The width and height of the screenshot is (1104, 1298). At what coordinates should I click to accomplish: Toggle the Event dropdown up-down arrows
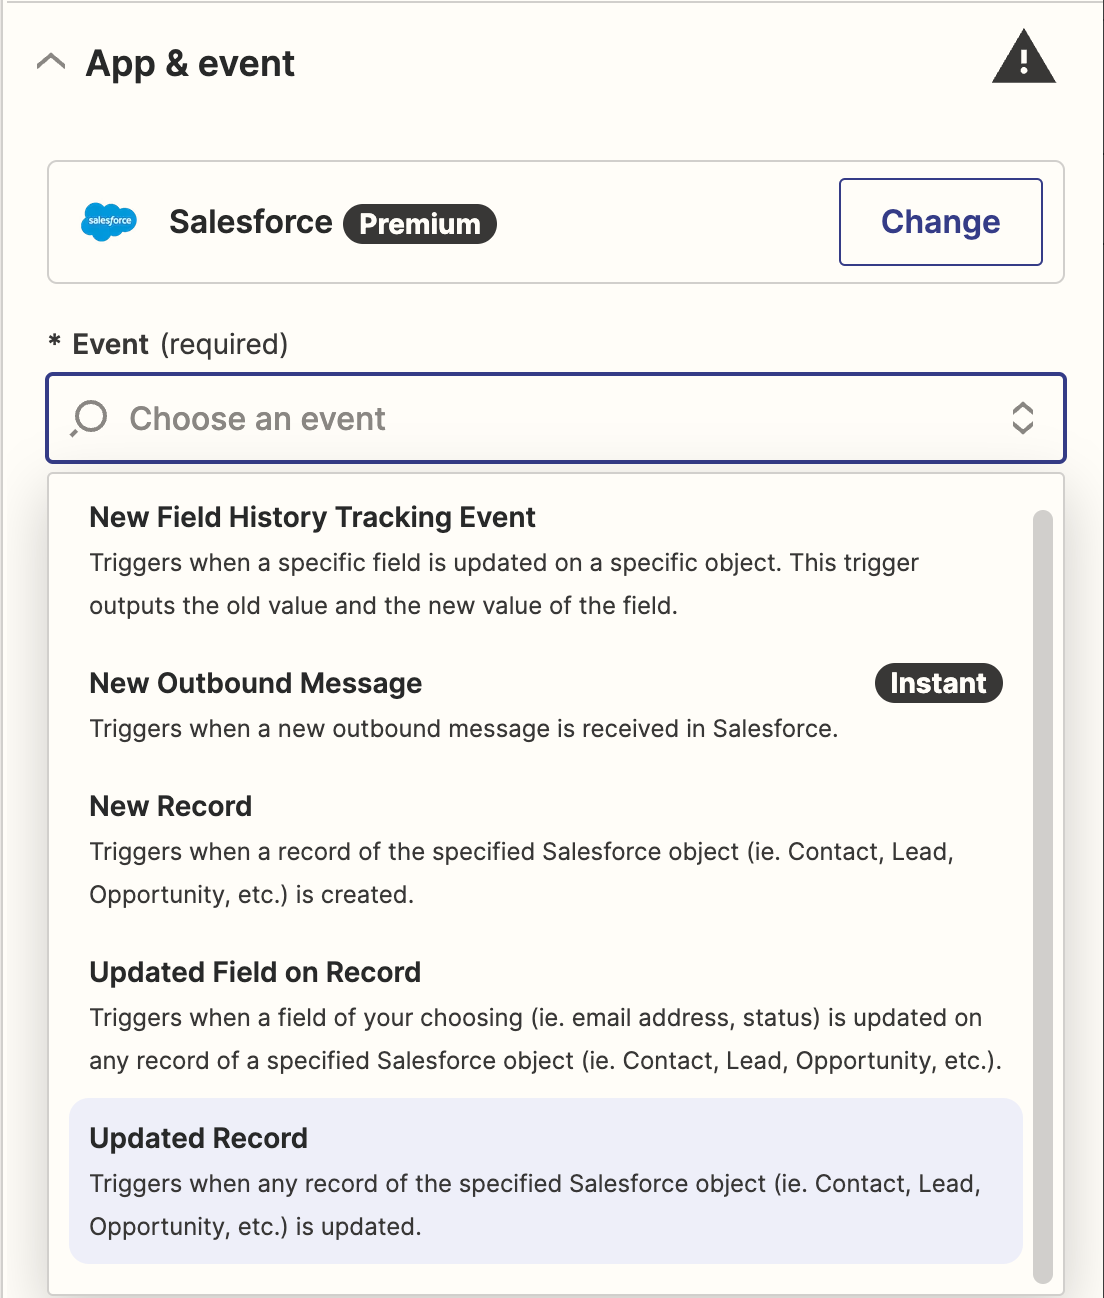pyautogui.click(x=1022, y=418)
